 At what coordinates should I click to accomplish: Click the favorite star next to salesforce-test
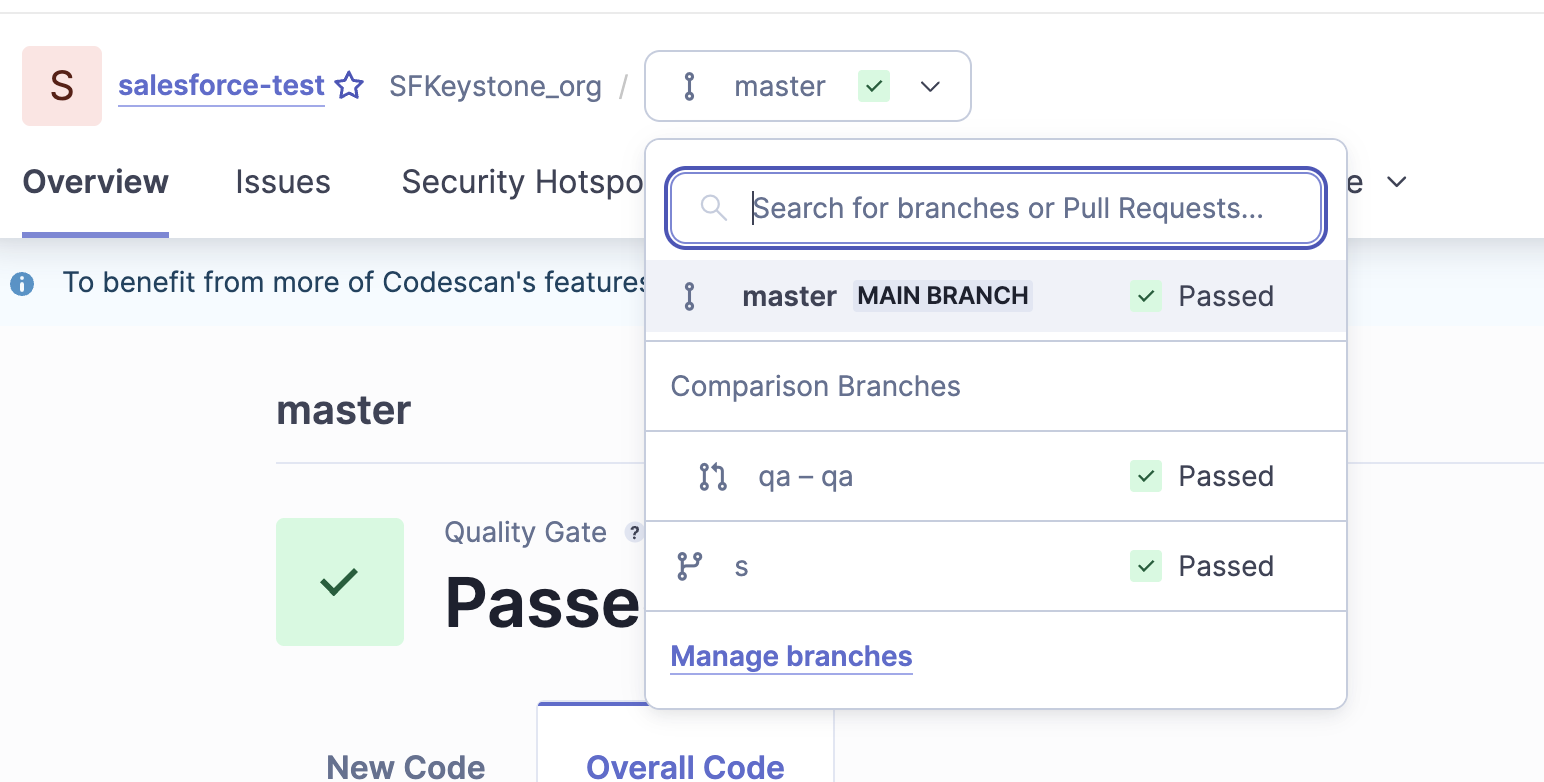[349, 86]
